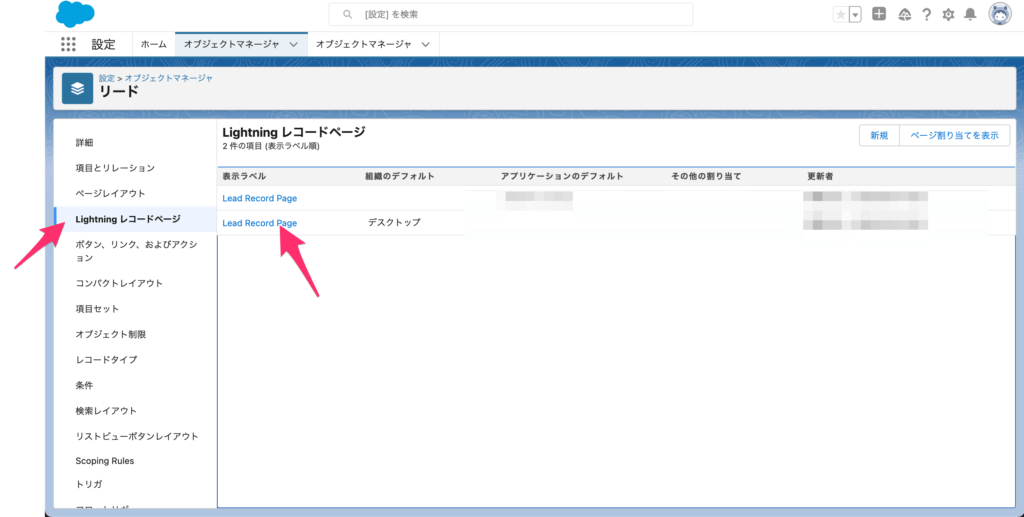Select レコードタイプ in the sidebar
The image size is (1024, 517).
click(x=106, y=359)
